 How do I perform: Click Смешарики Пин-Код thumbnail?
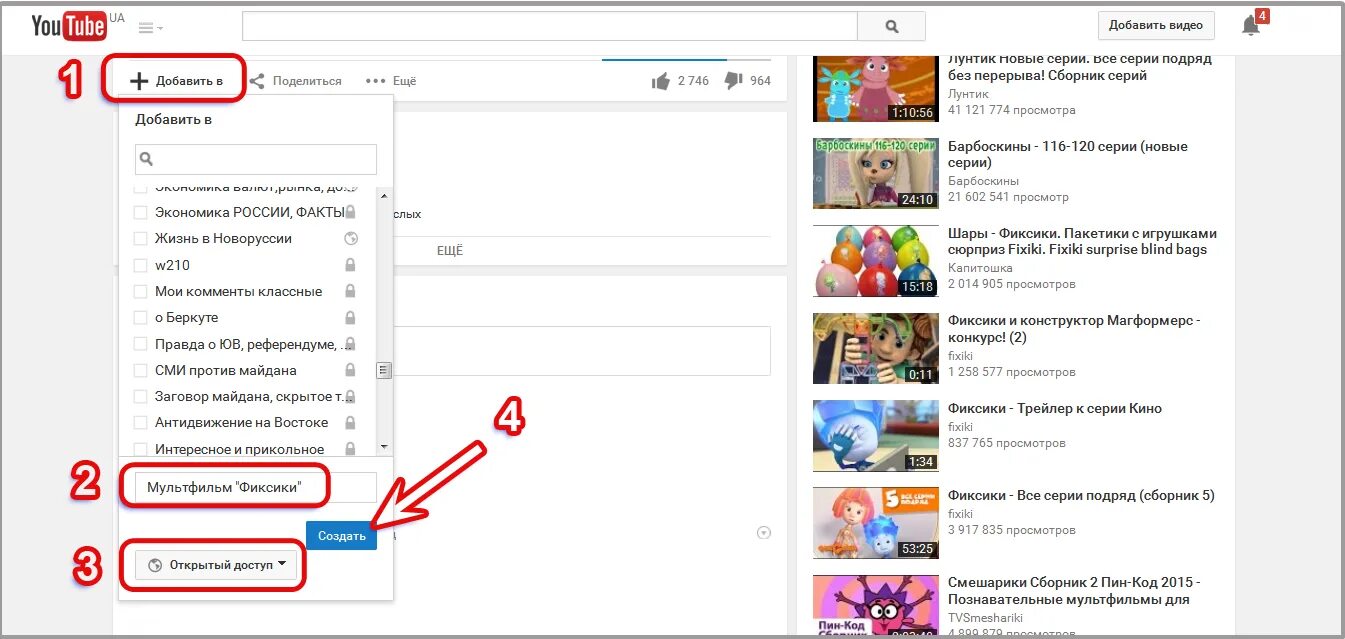(876, 606)
